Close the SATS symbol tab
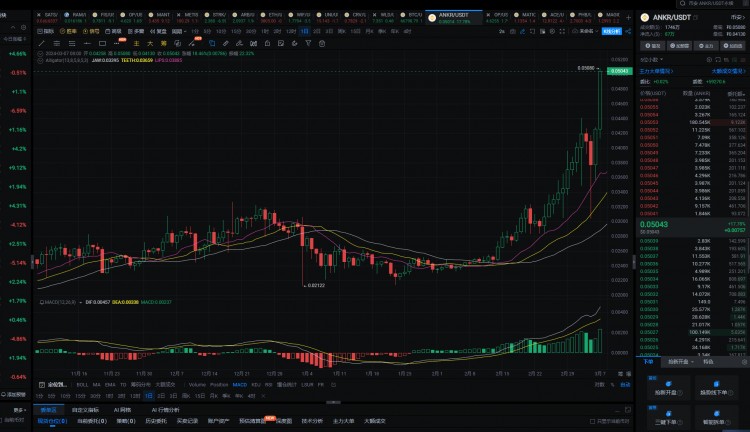Screen dimensions: 750x432 (39, 15)
